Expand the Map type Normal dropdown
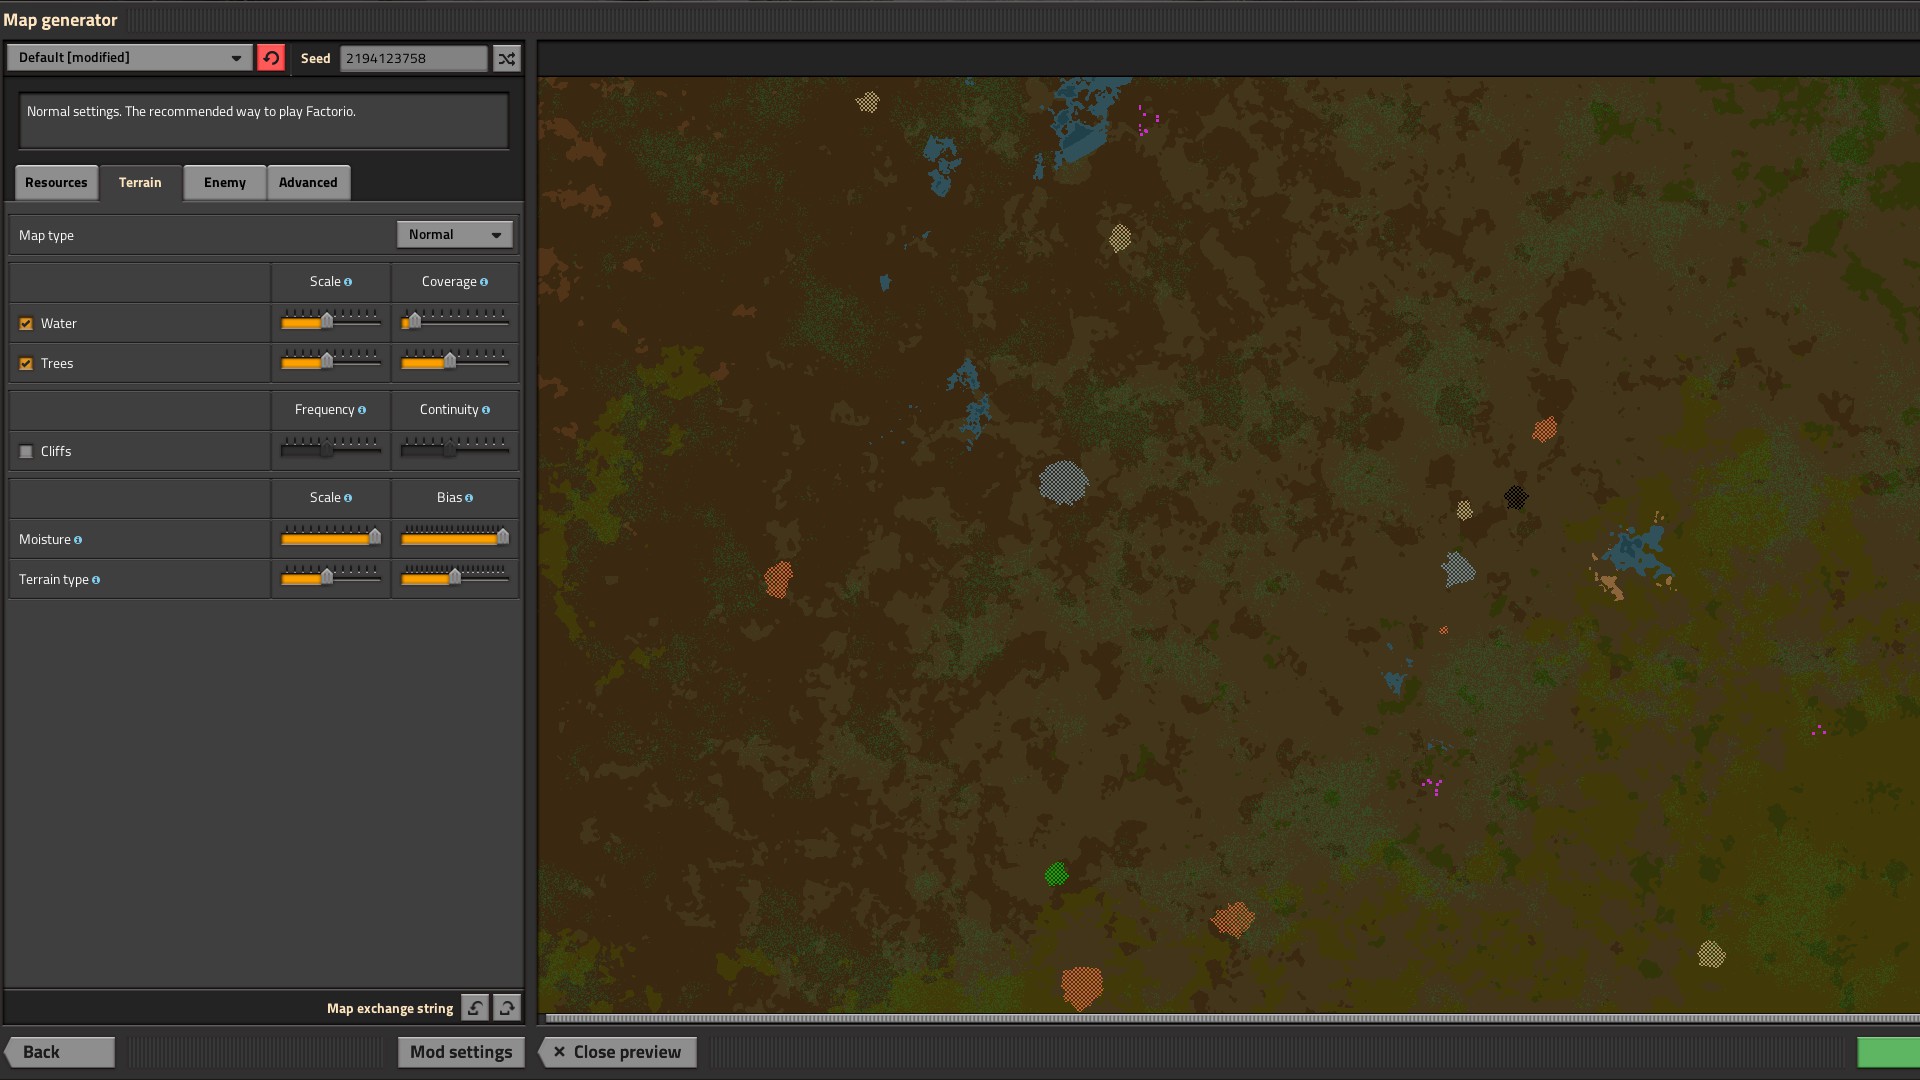This screenshot has height=1080, width=1920. (454, 234)
